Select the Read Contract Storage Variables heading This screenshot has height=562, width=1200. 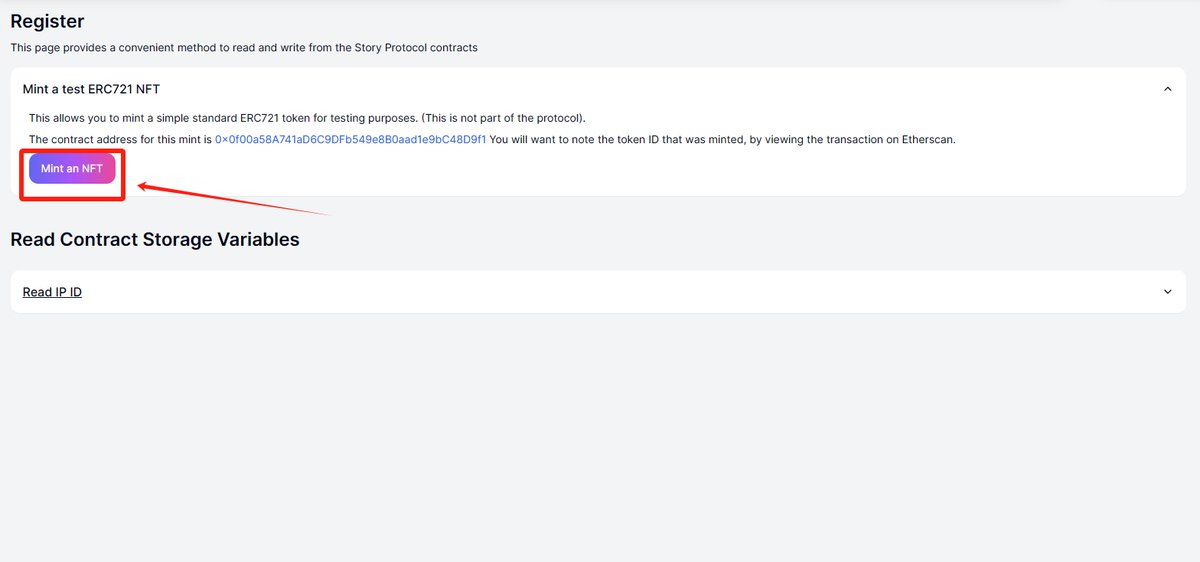155,239
